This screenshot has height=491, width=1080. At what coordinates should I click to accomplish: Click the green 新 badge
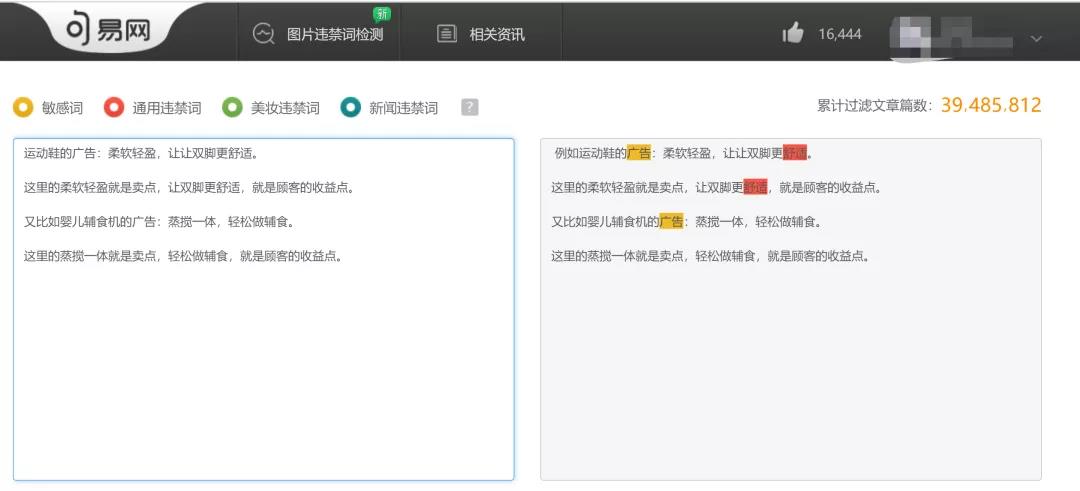382,14
